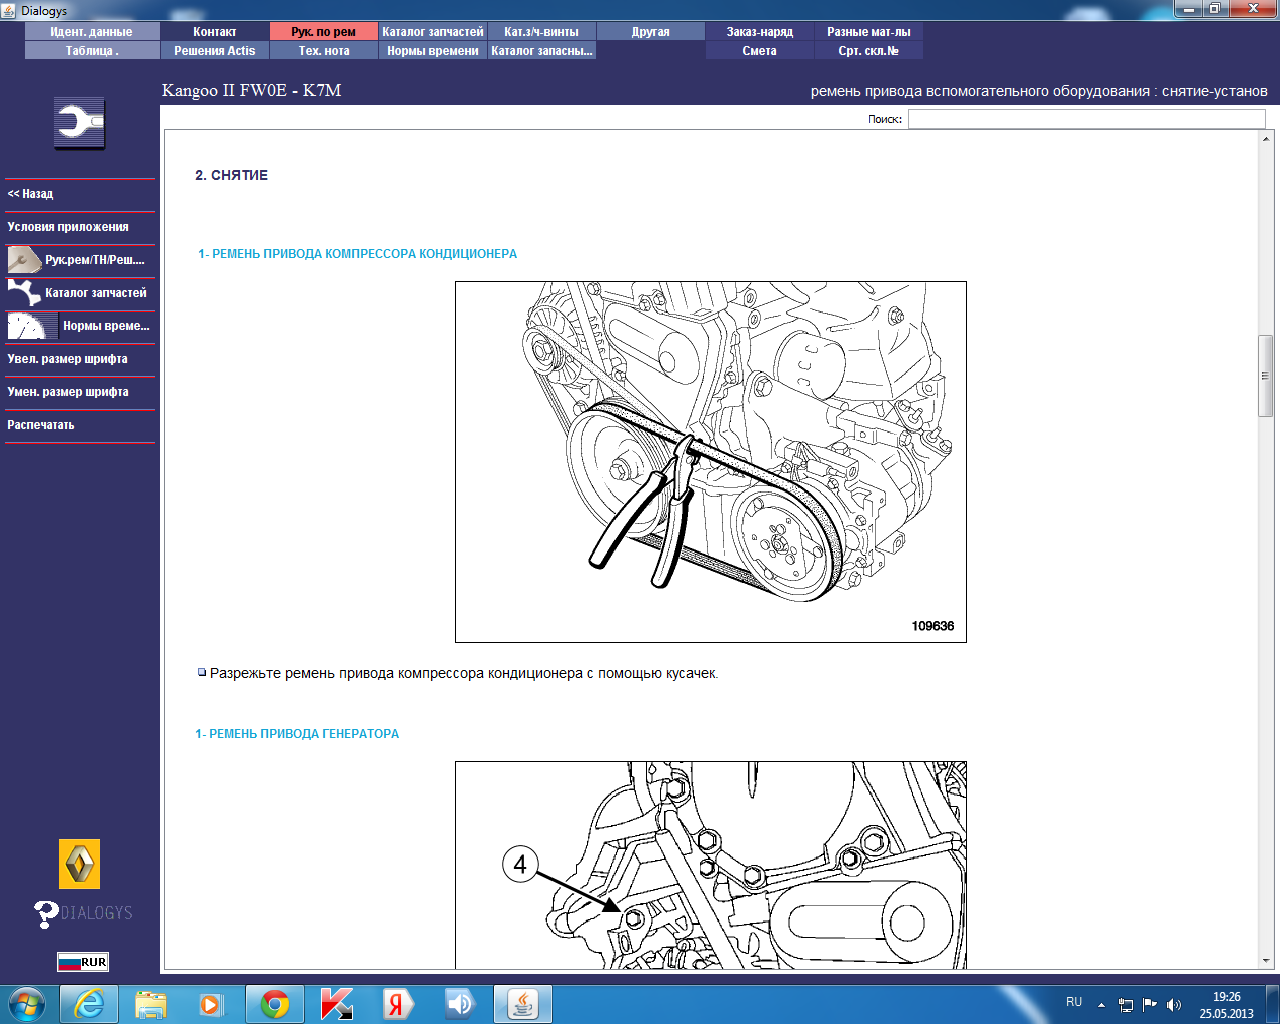Click the wrench icon beside Рук.рем/ТН/Реш
The width and height of the screenshot is (1280, 1024).
tap(23, 260)
